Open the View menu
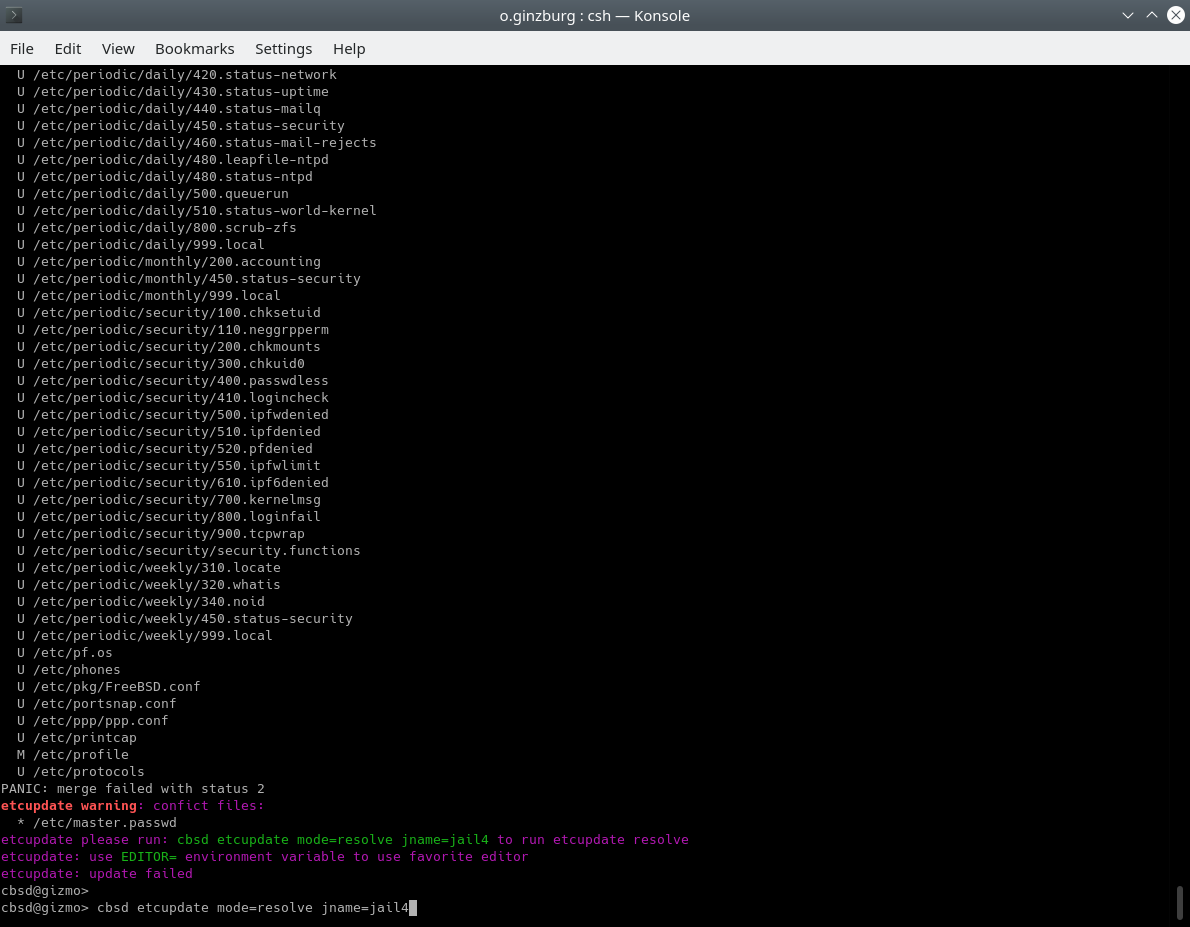Screen dimensions: 1190x927 tap(118, 49)
